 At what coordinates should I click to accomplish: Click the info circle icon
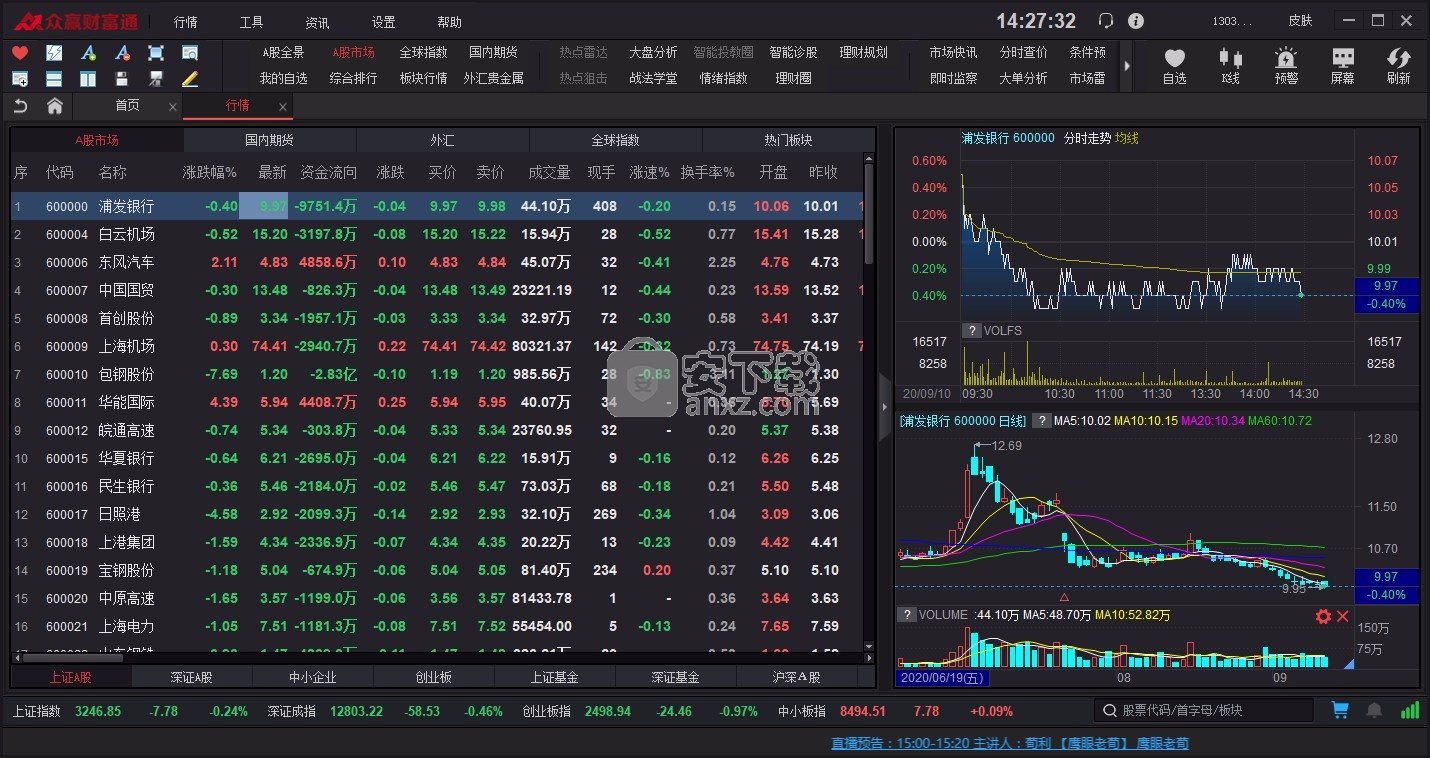coord(1136,21)
